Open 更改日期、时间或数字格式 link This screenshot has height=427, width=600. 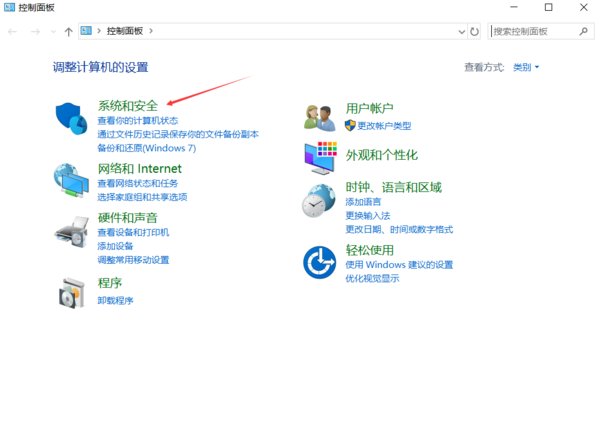coord(399,229)
